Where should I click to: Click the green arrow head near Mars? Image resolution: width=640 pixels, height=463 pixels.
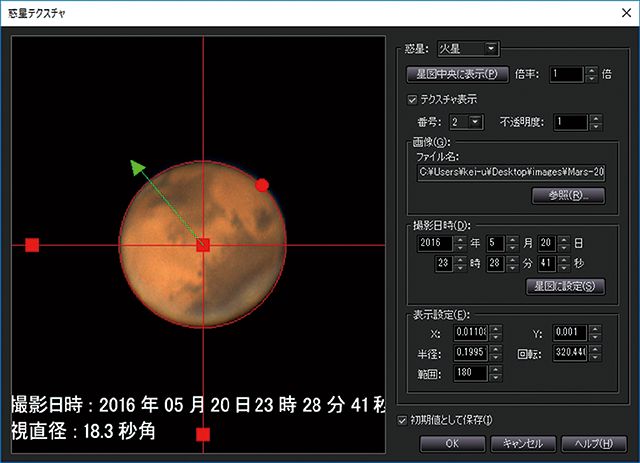point(137,166)
